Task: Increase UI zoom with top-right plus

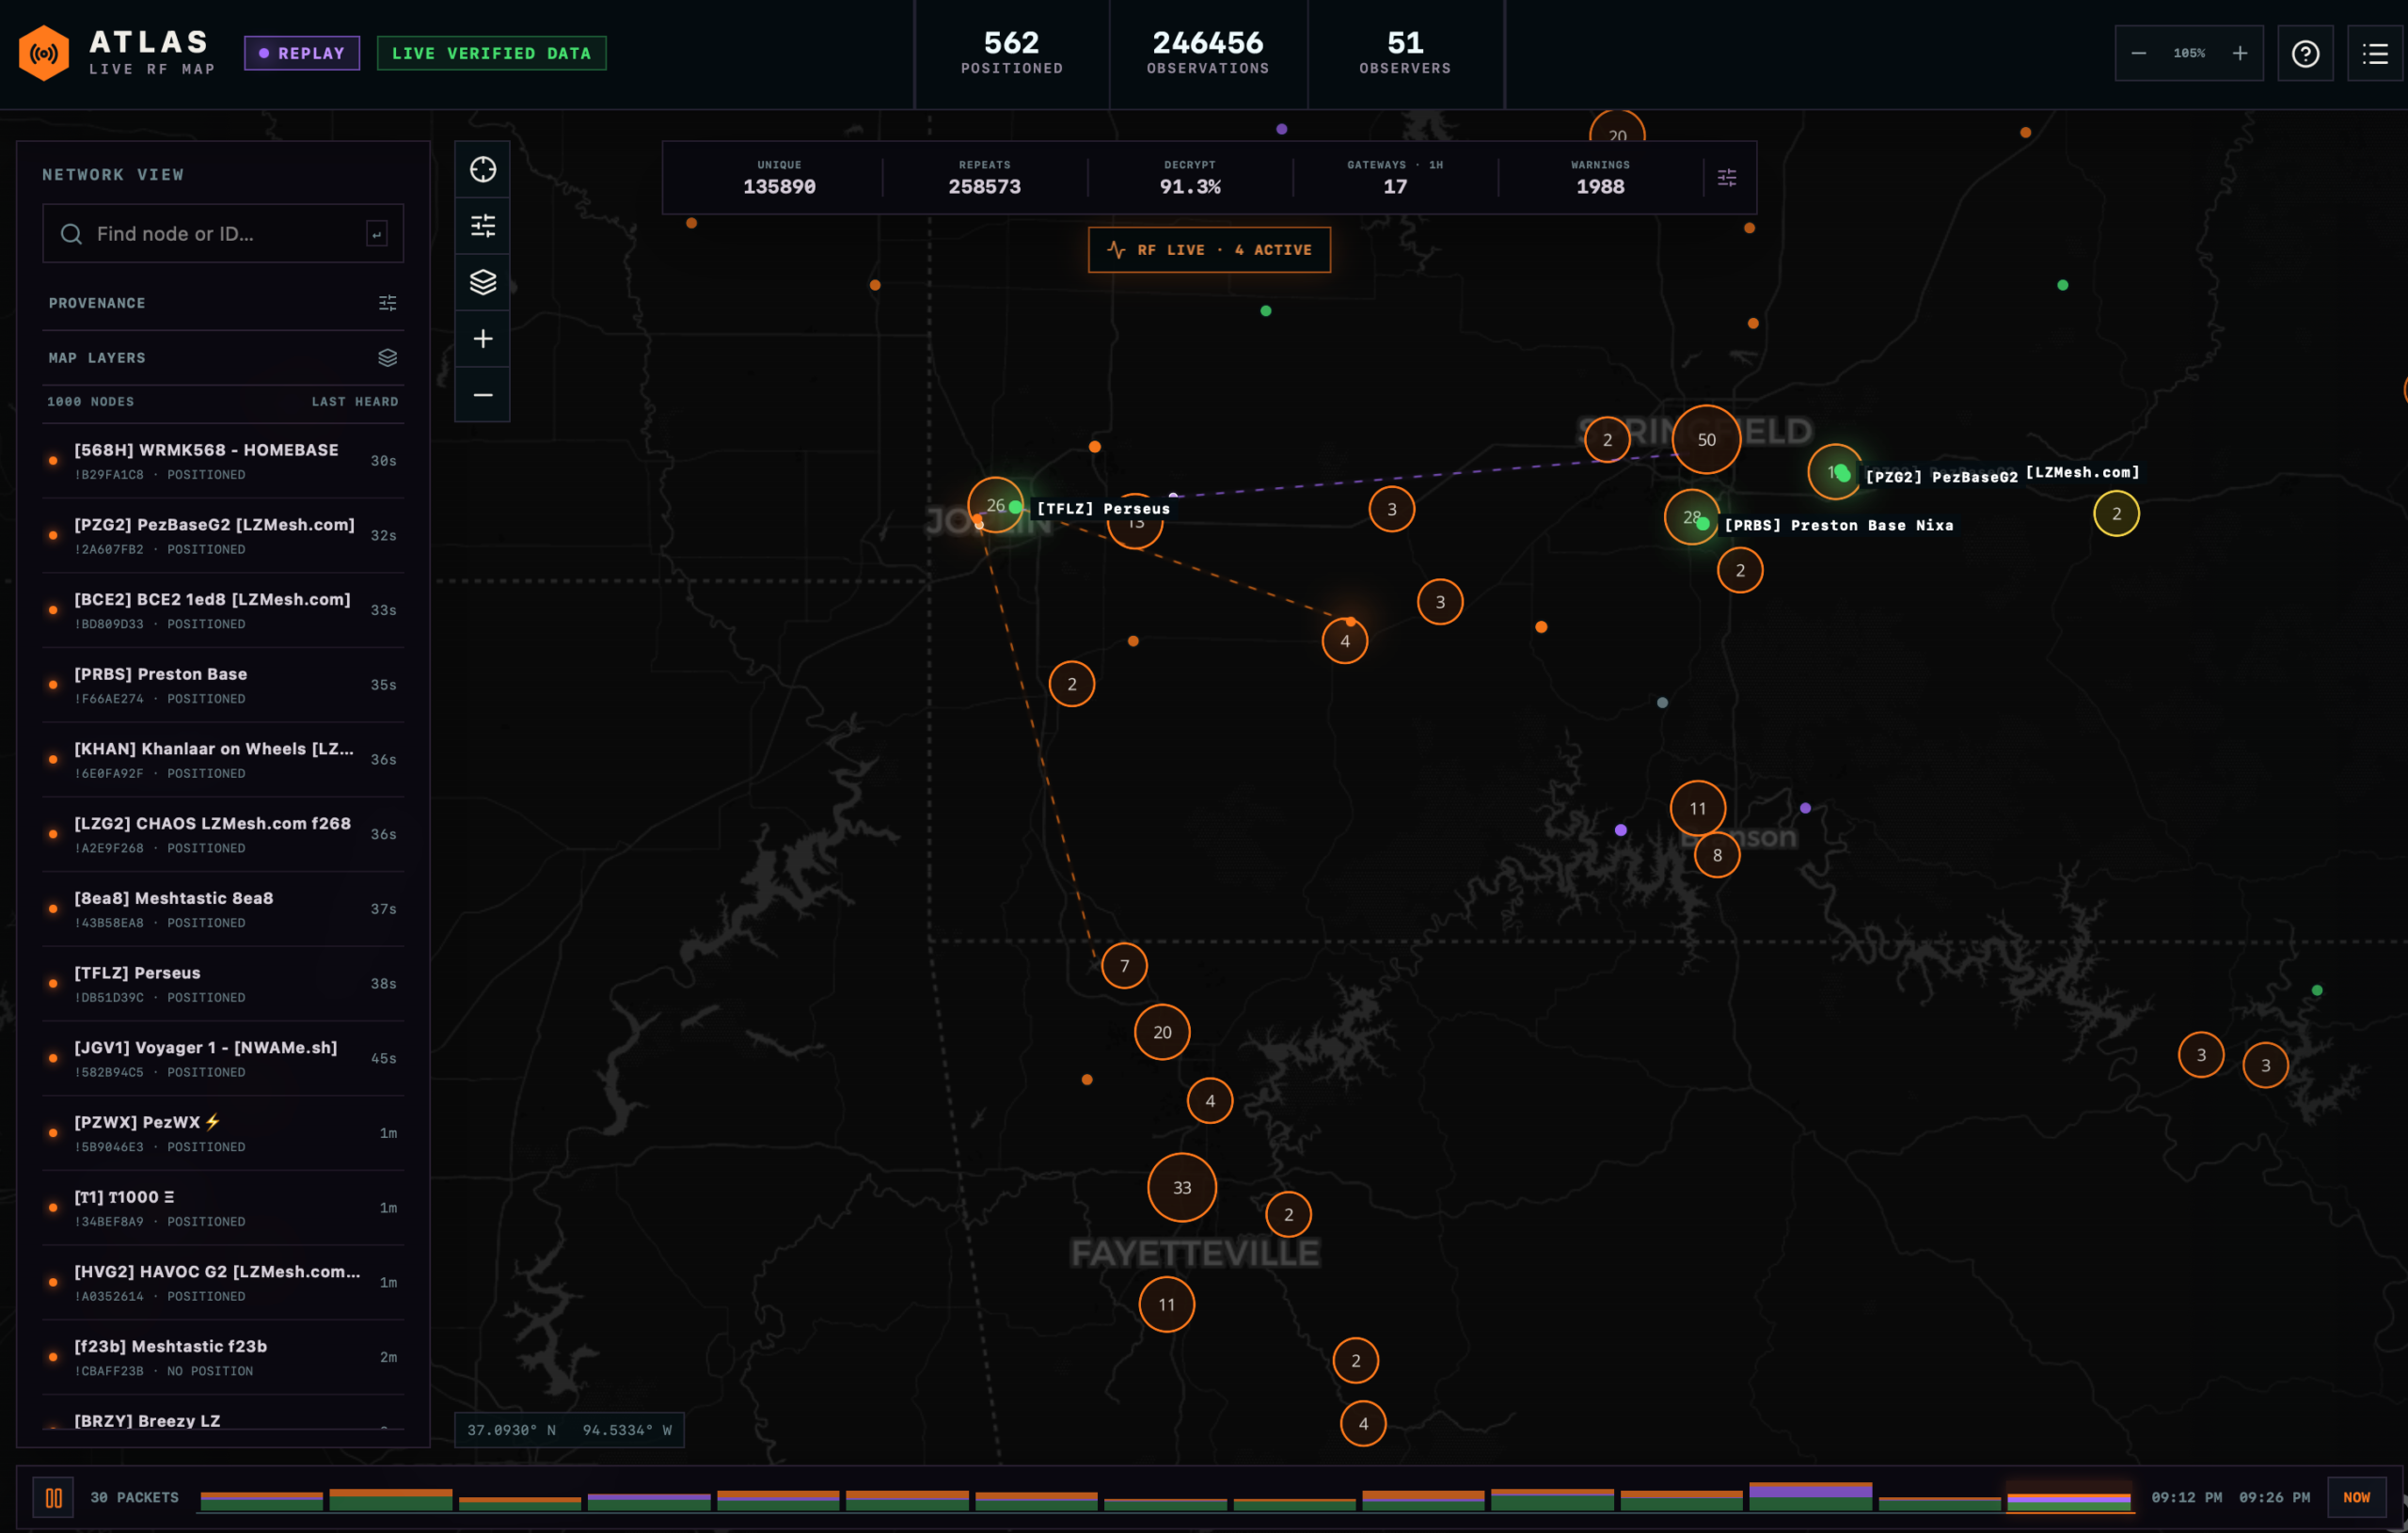Action: [2240, 53]
